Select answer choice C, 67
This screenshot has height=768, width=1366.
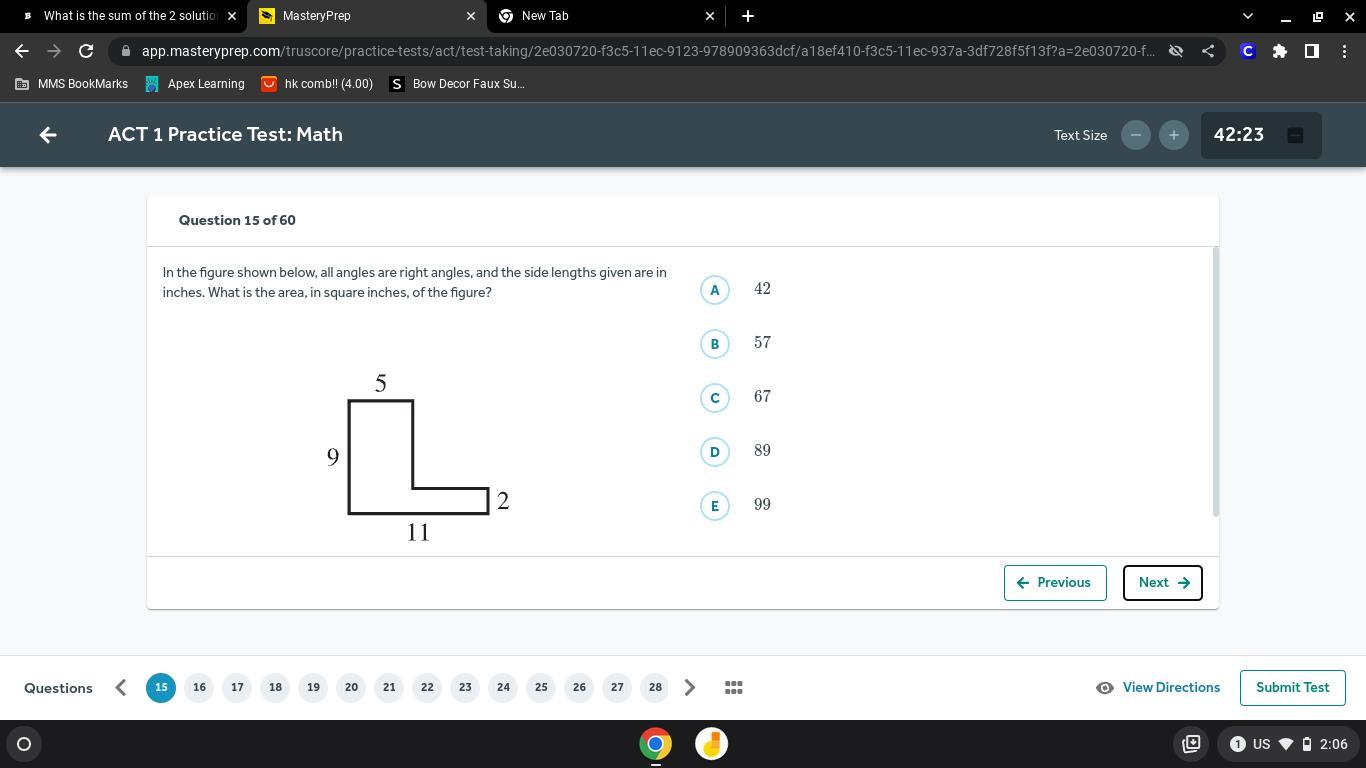coord(714,398)
